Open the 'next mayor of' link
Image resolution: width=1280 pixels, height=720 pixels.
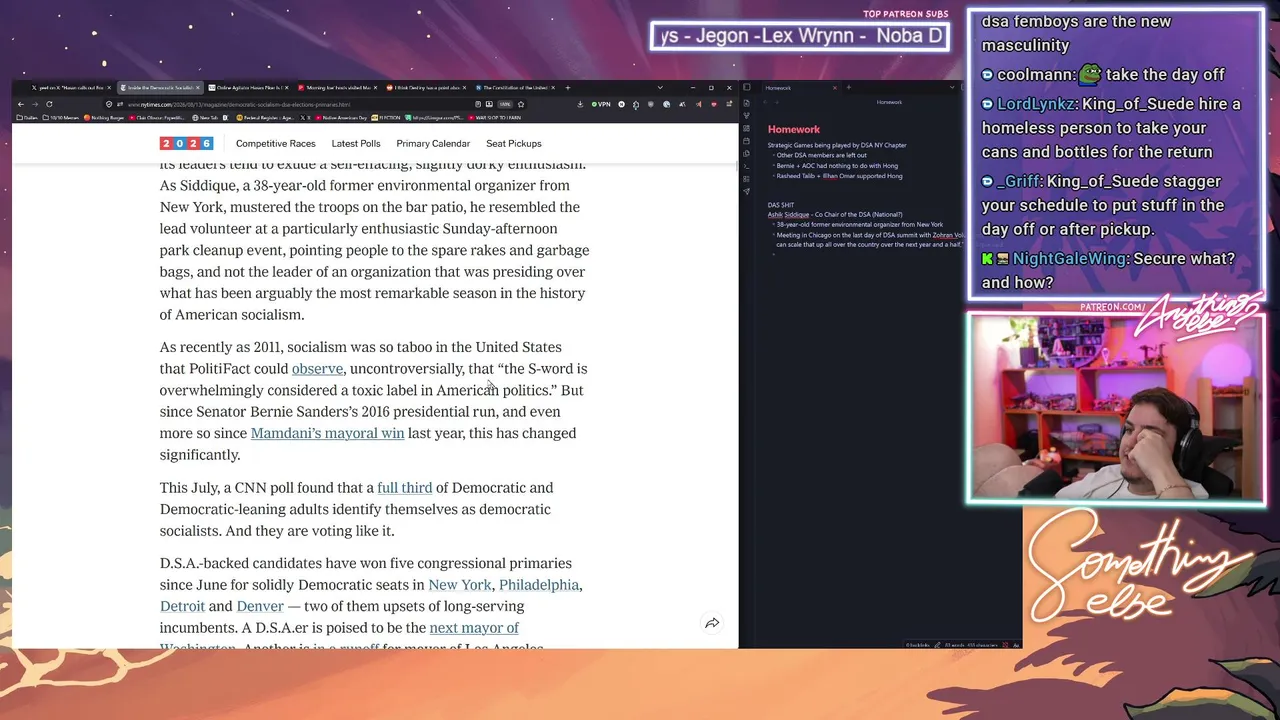coord(474,628)
